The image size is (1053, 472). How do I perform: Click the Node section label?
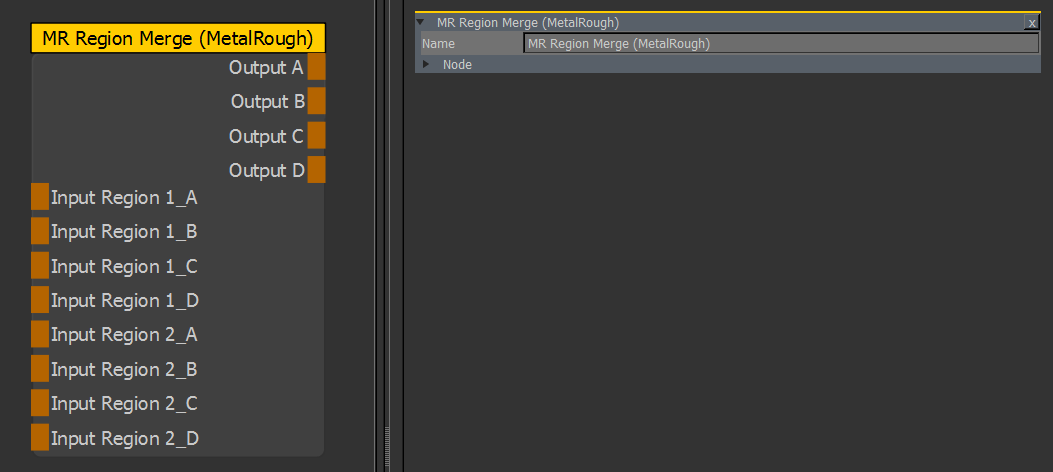[x=457, y=65]
